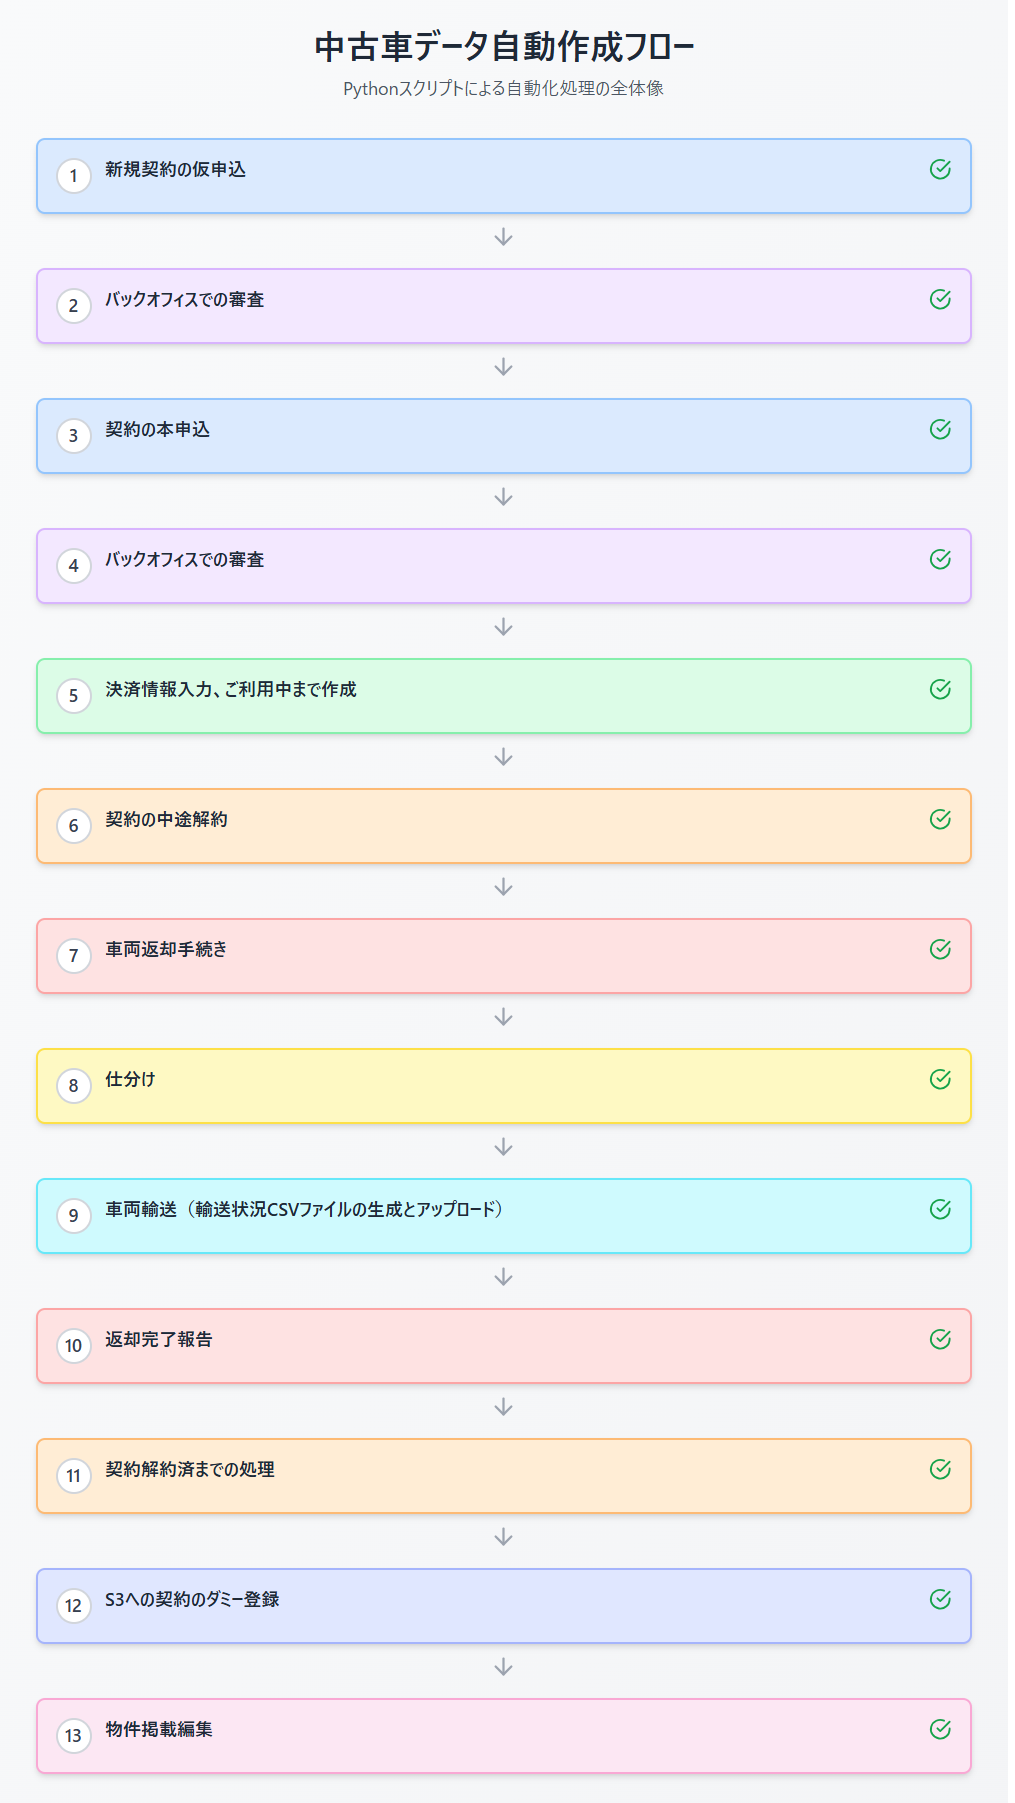Click the number 11 circle badge

click(x=74, y=1475)
